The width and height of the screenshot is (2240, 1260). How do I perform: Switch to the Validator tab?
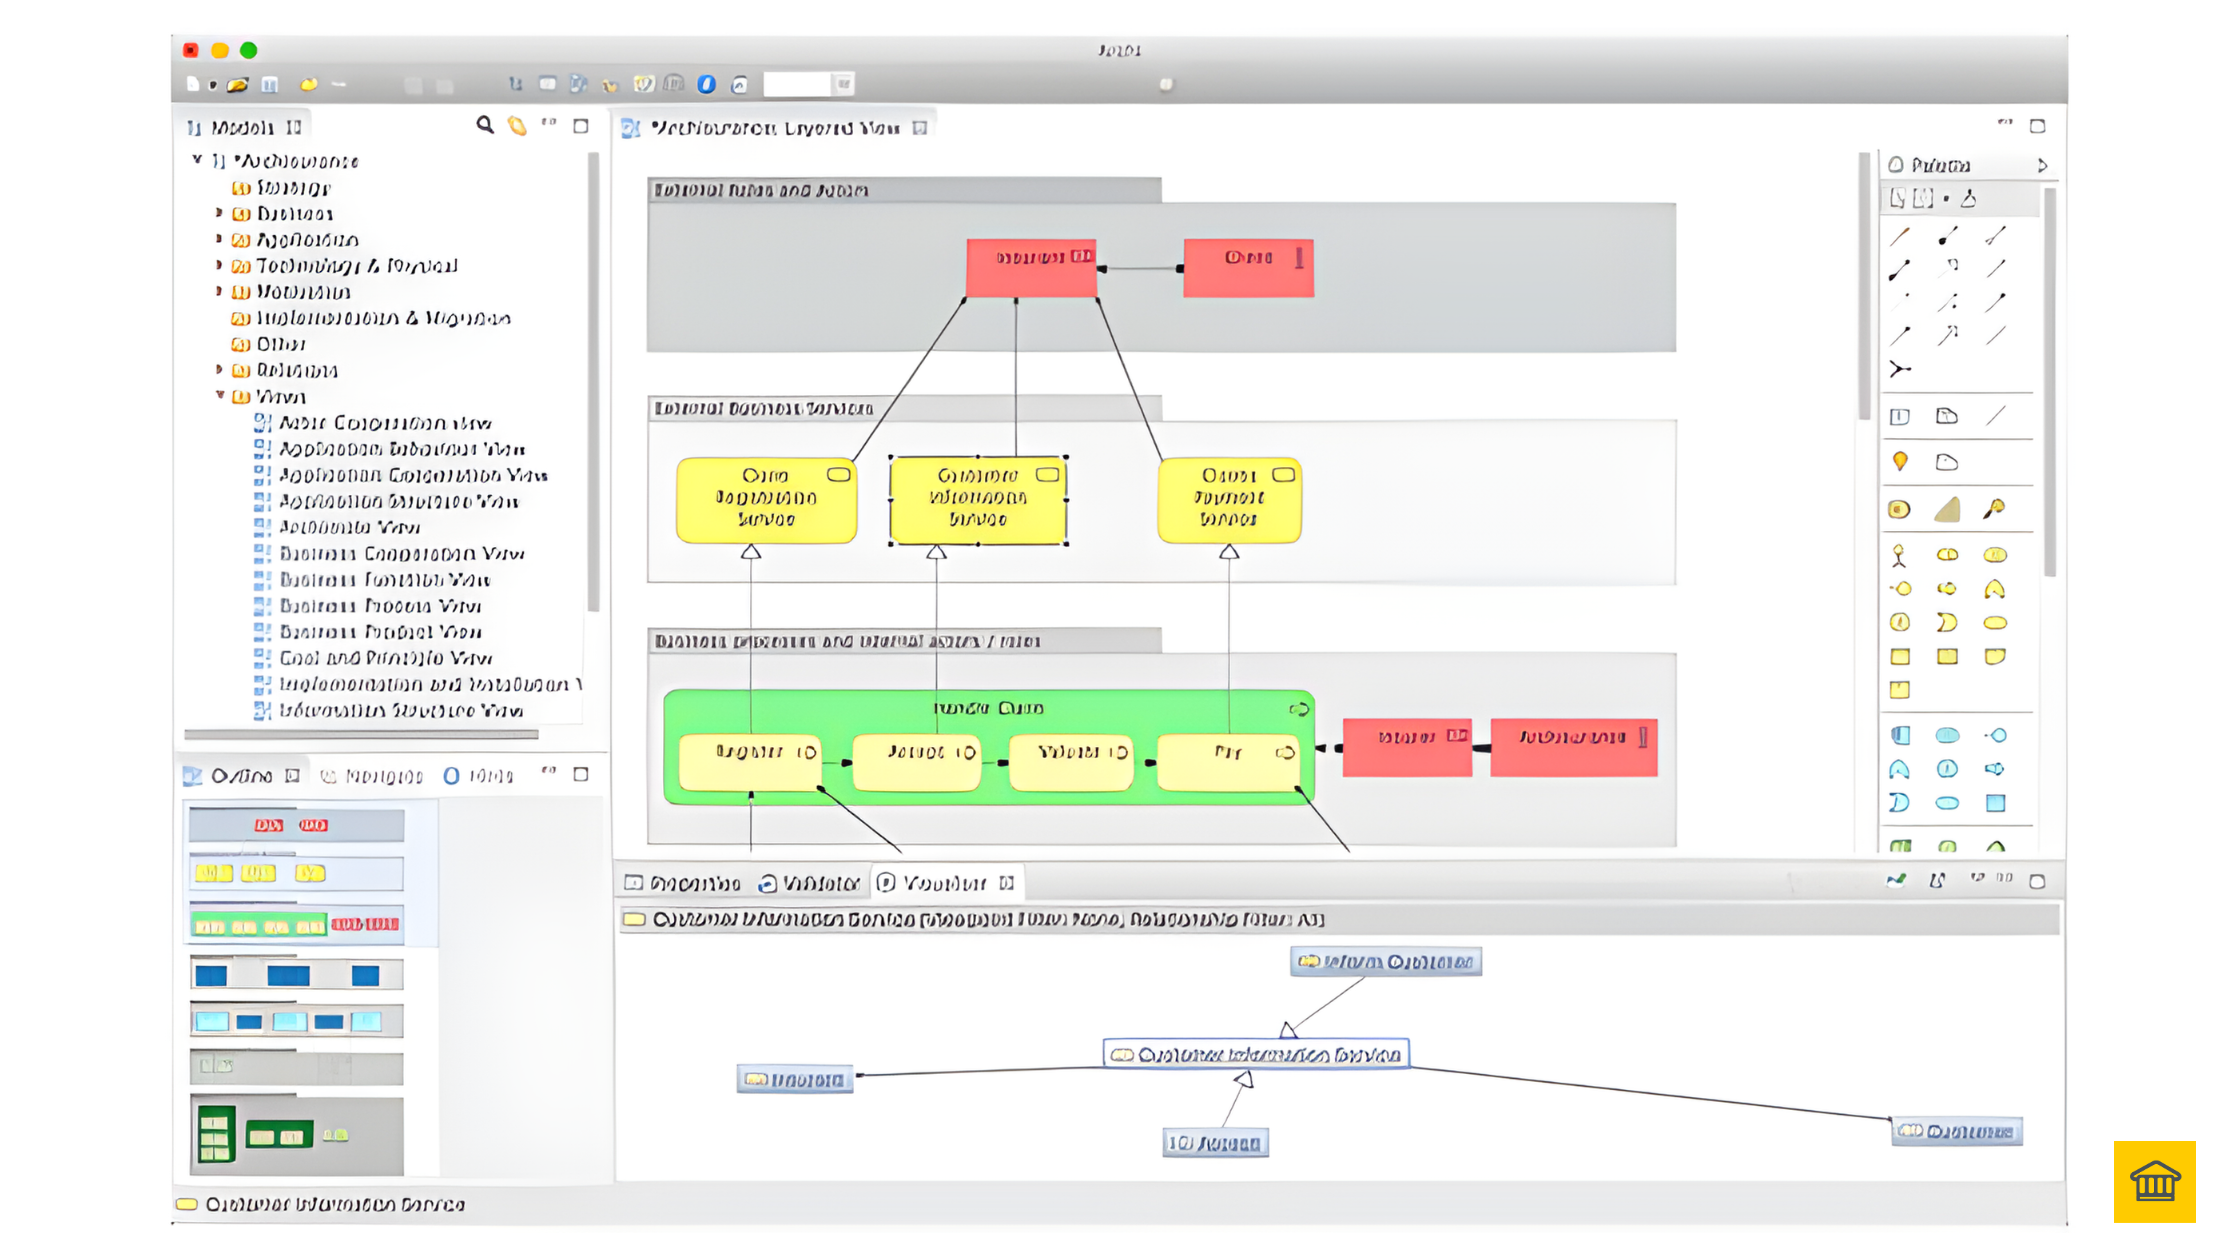pos(808,883)
